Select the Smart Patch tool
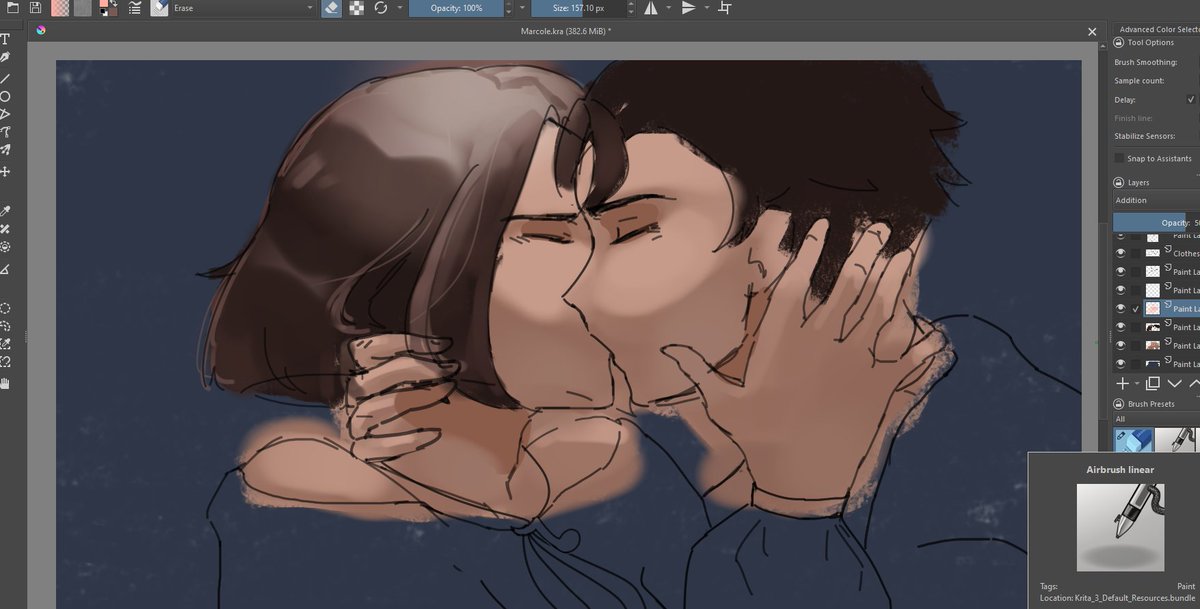 [x=5, y=229]
